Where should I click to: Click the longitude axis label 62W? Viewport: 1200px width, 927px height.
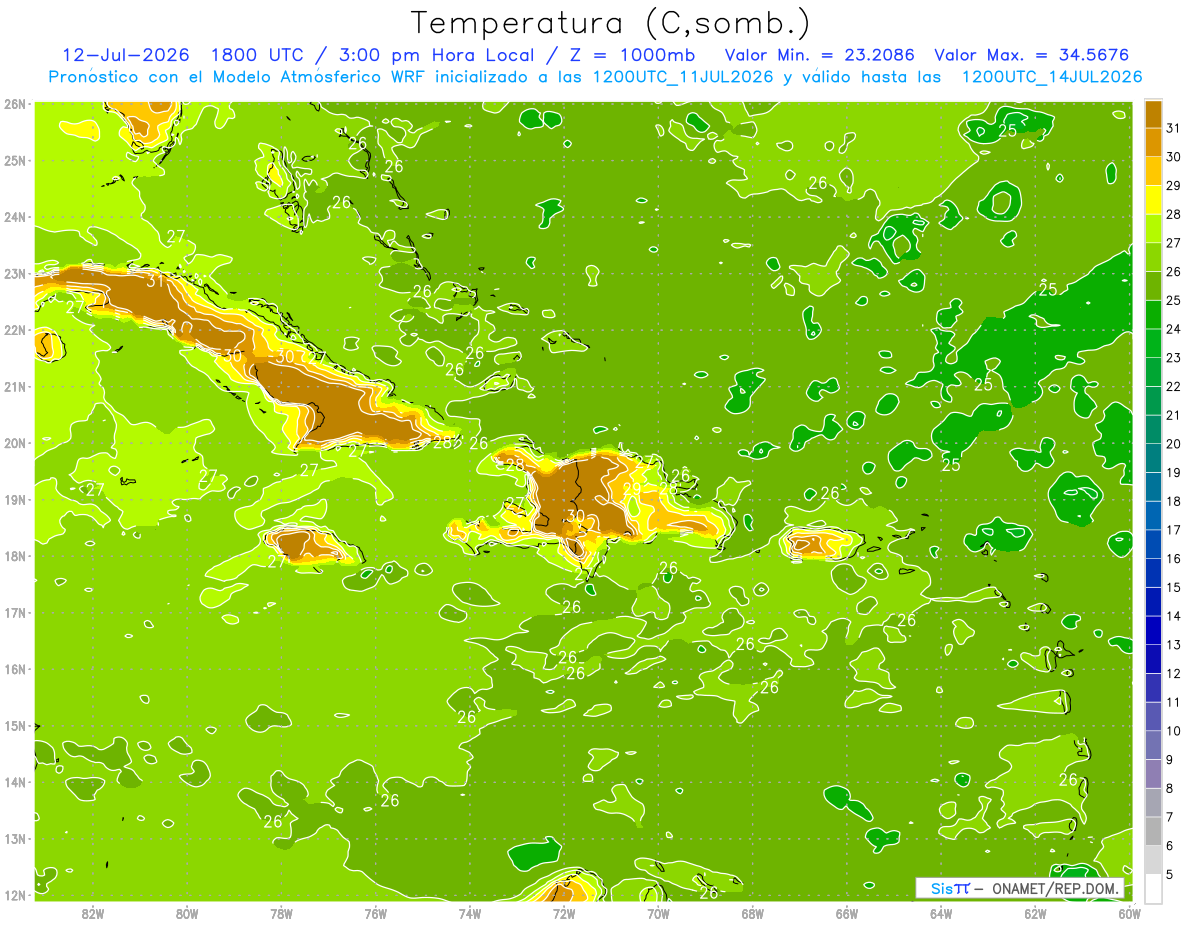pyautogui.click(x=1035, y=913)
